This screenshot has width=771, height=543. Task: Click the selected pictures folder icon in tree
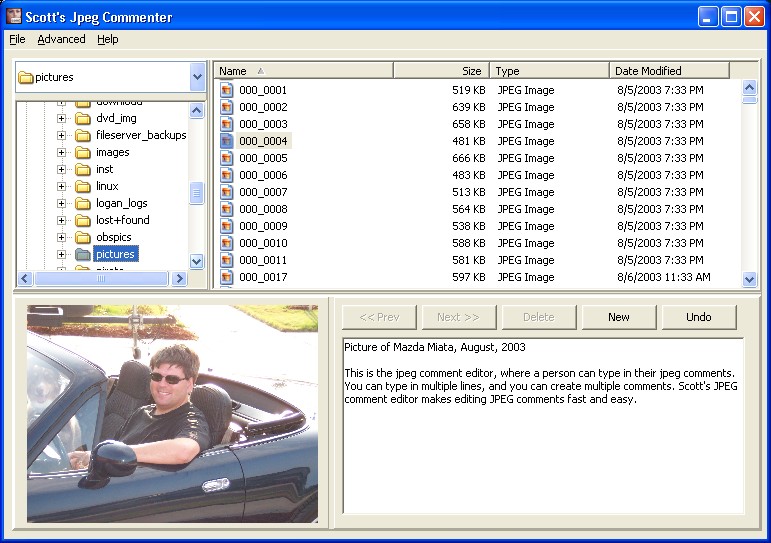click(83, 254)
